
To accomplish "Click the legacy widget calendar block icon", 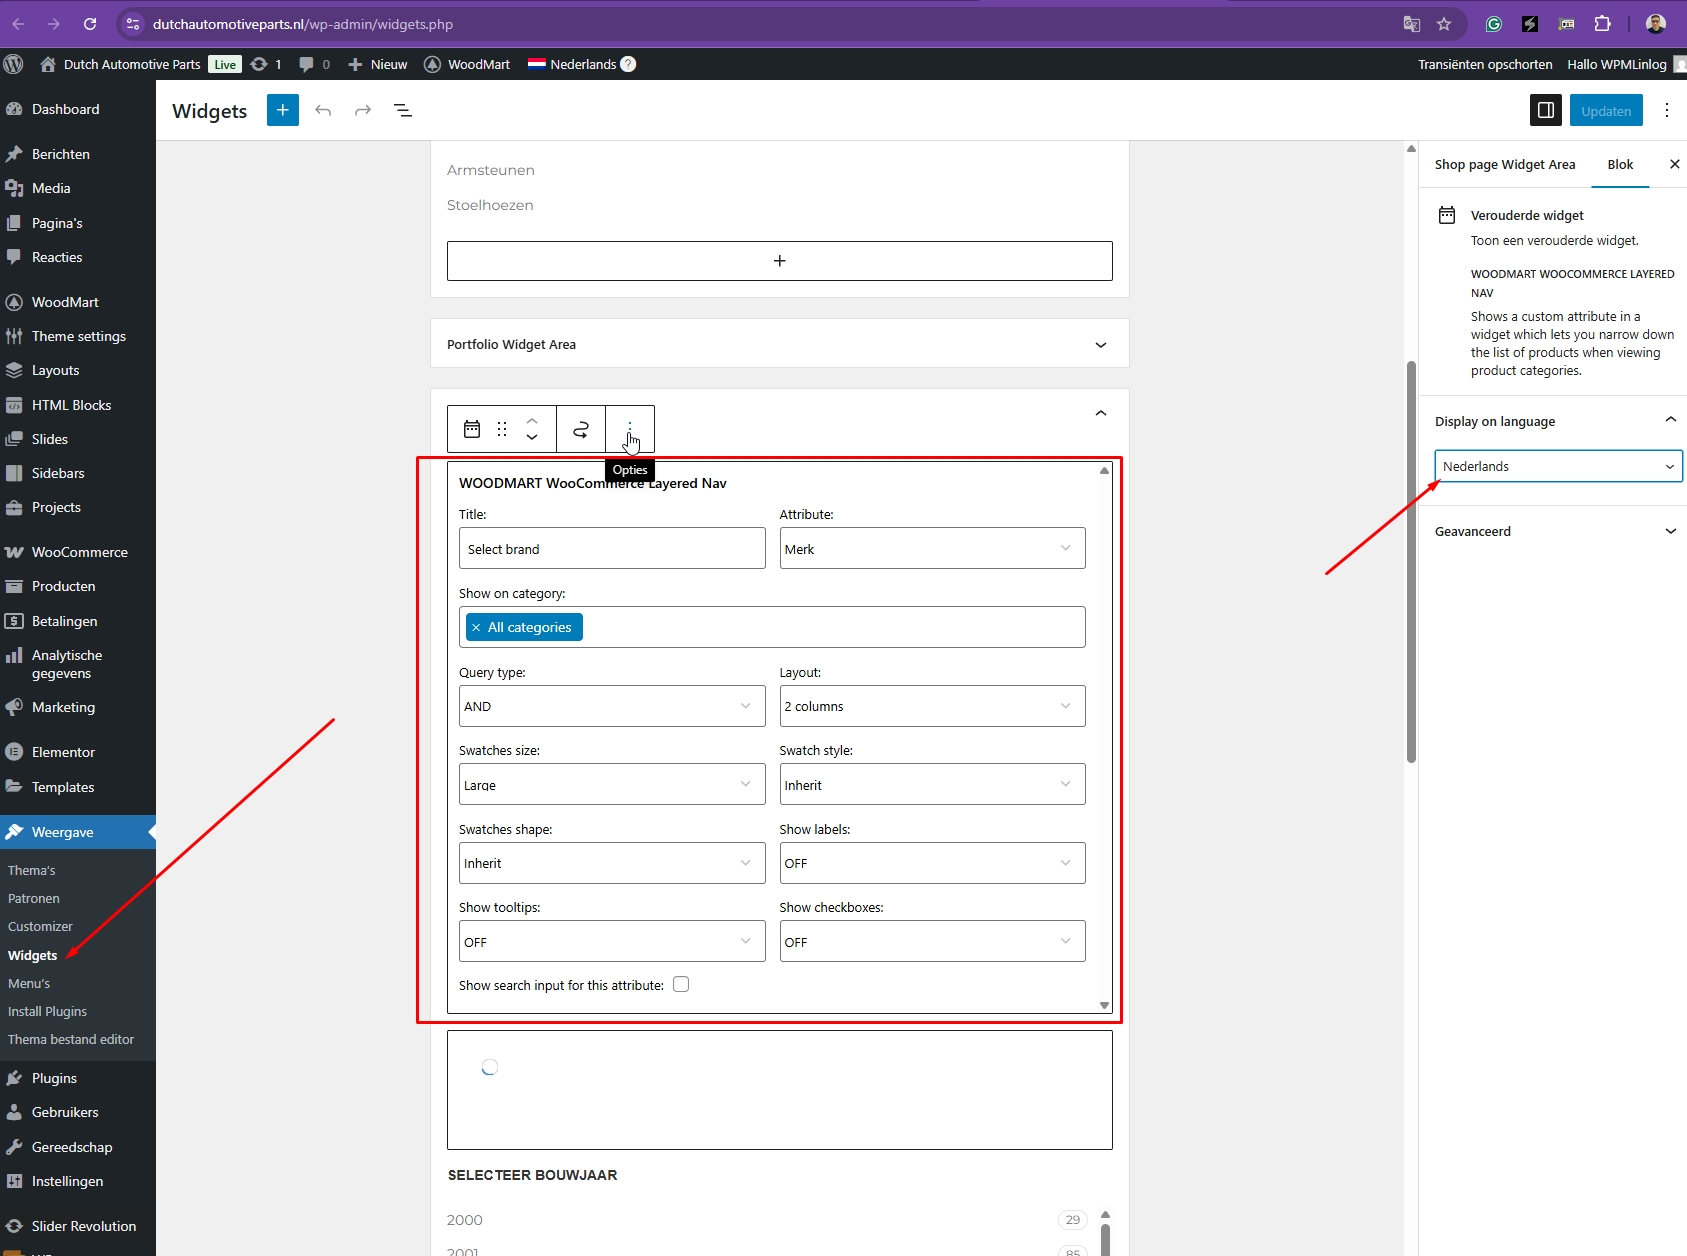I will (472, 429).
